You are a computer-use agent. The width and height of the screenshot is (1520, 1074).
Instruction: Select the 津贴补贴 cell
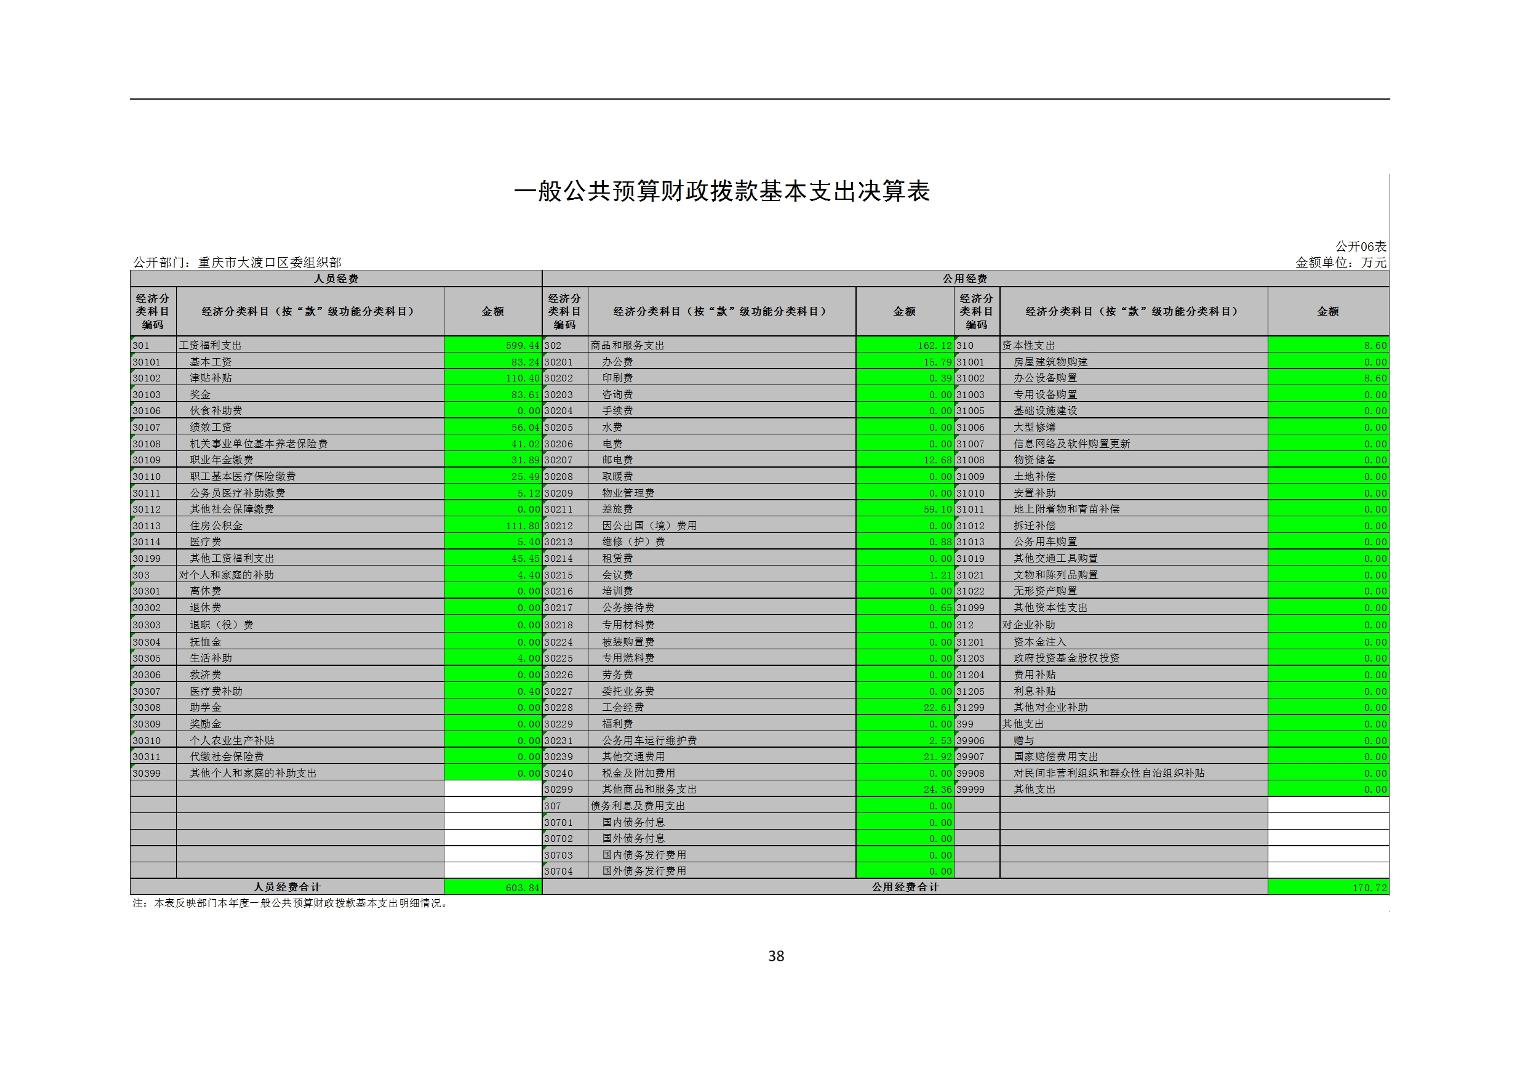click(x=210, y=378)
